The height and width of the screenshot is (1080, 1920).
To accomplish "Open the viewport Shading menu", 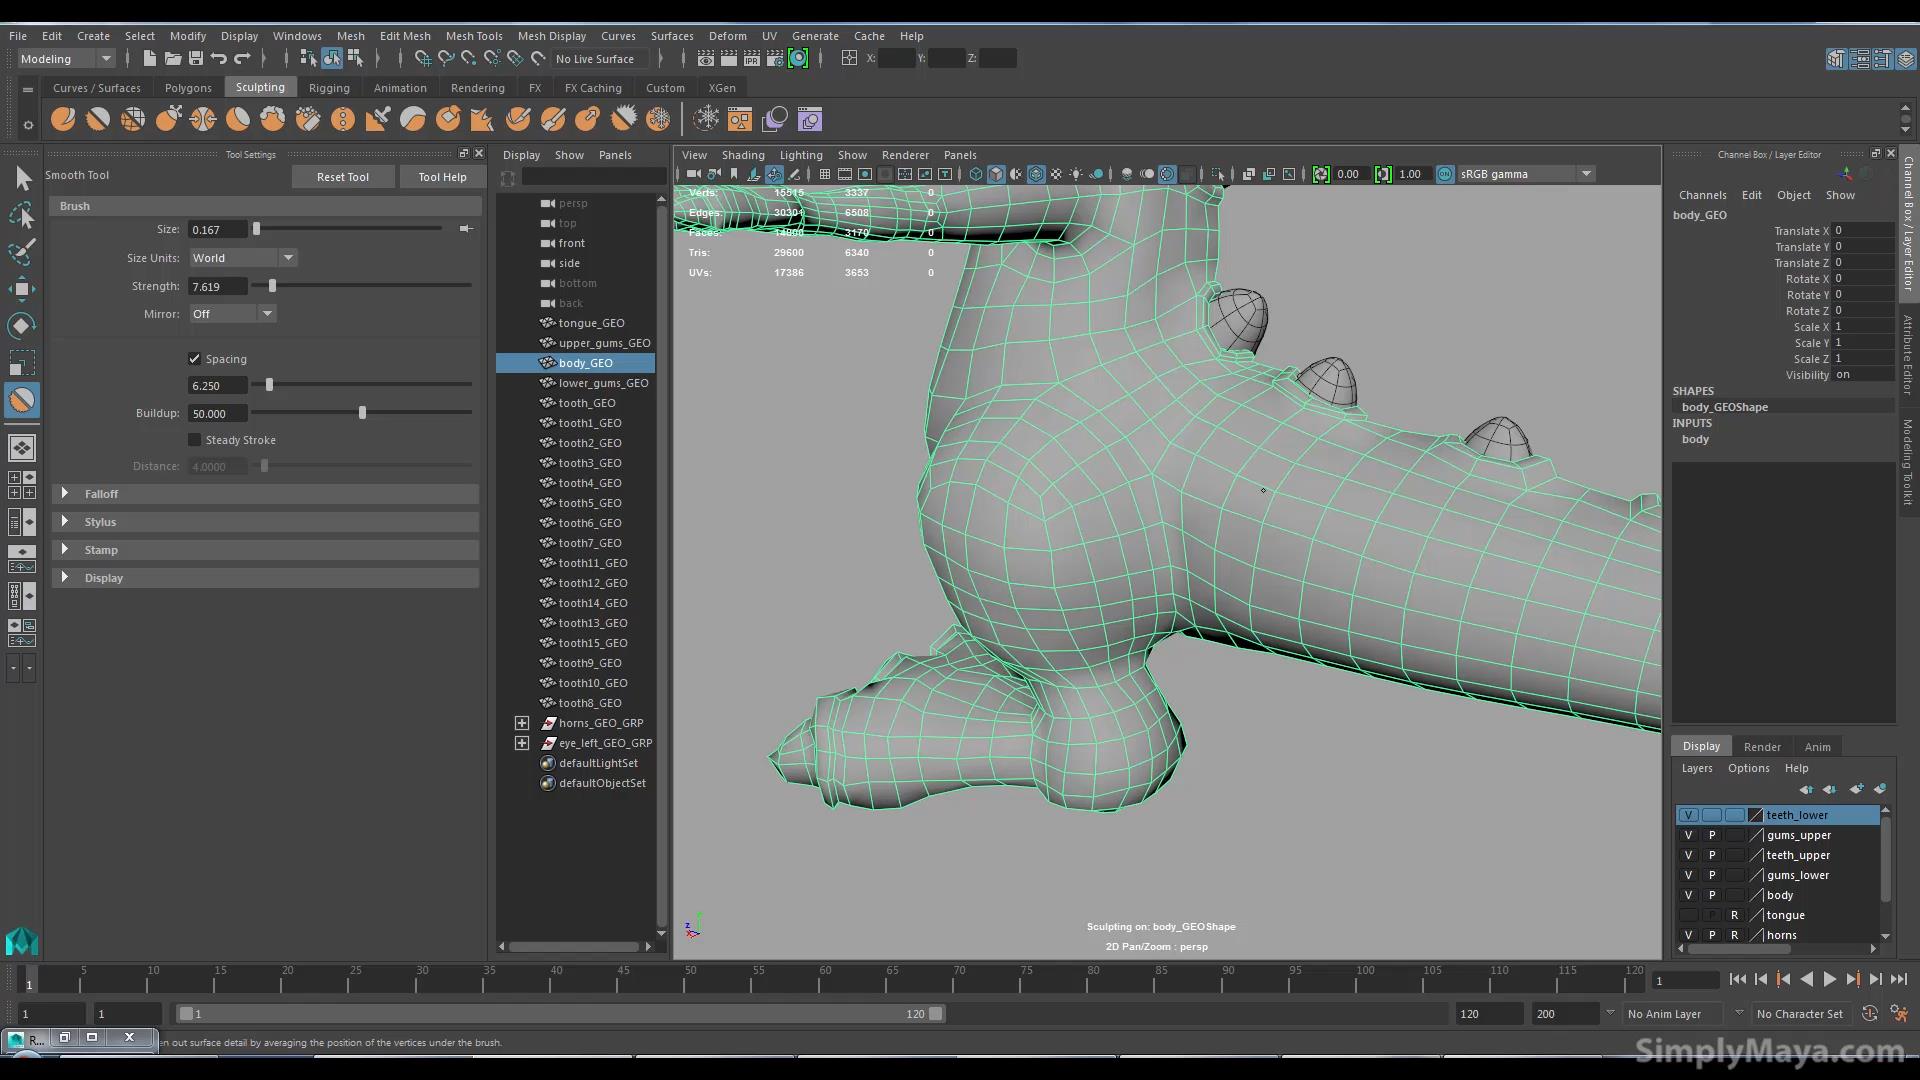I will coord(743,155).
